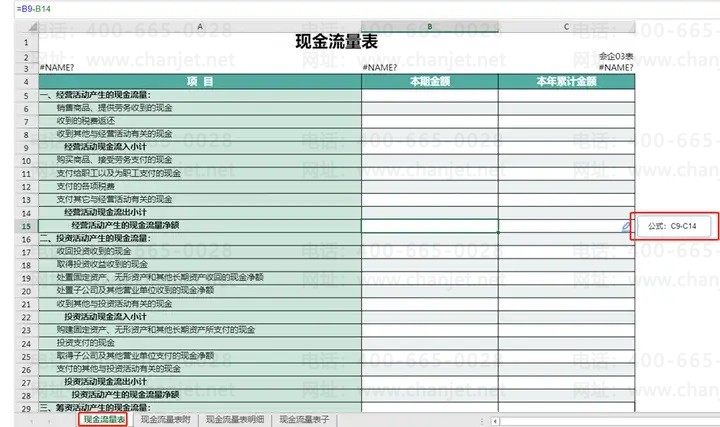Click cell 三、筹资活动产生的现金流量：
The width and height of the screenshot is (720, 427).
click(x=200, y=408)
